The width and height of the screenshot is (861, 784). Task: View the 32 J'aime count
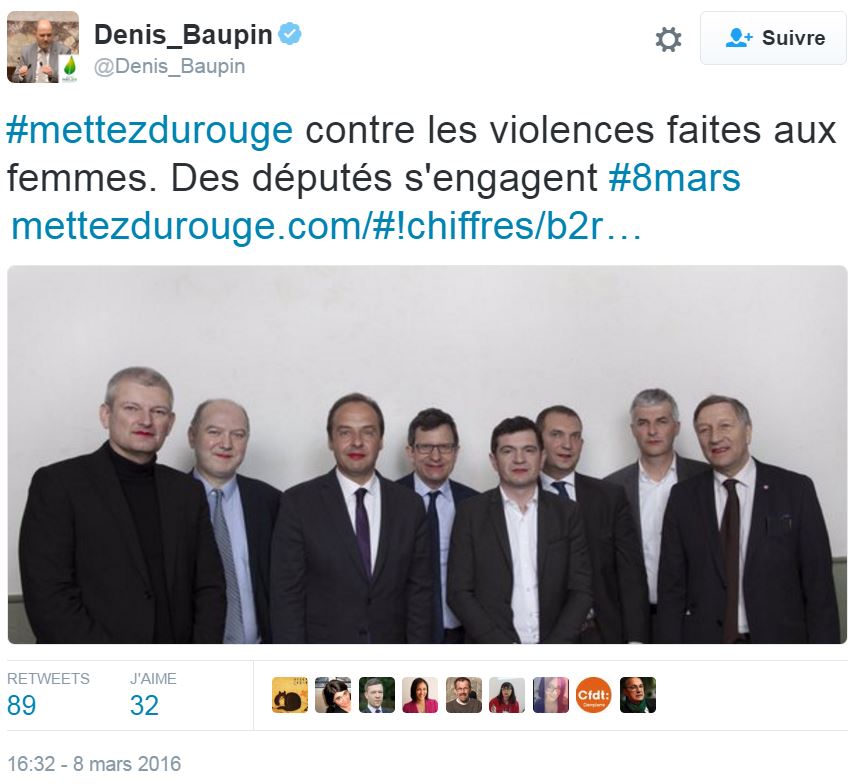point(144,705)
